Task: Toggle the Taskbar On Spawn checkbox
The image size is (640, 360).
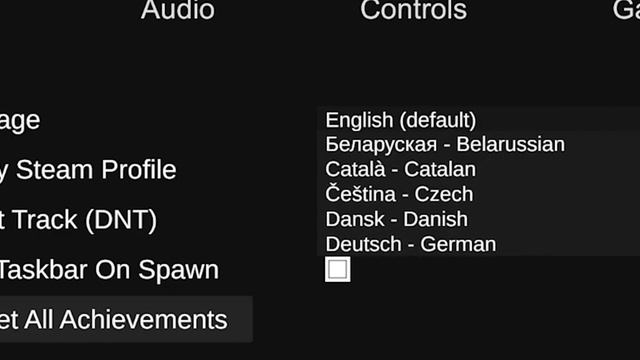Action: tap(338, 269)
